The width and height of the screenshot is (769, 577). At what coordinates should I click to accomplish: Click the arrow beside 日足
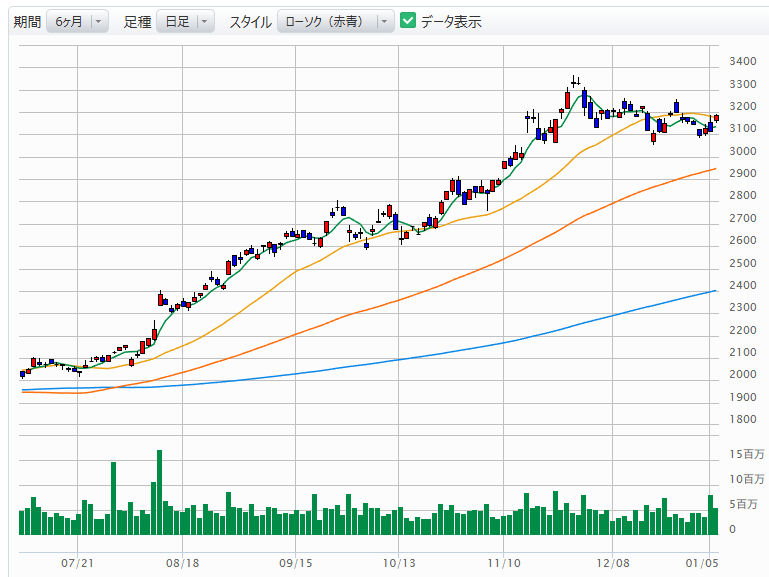click(204, 21)
